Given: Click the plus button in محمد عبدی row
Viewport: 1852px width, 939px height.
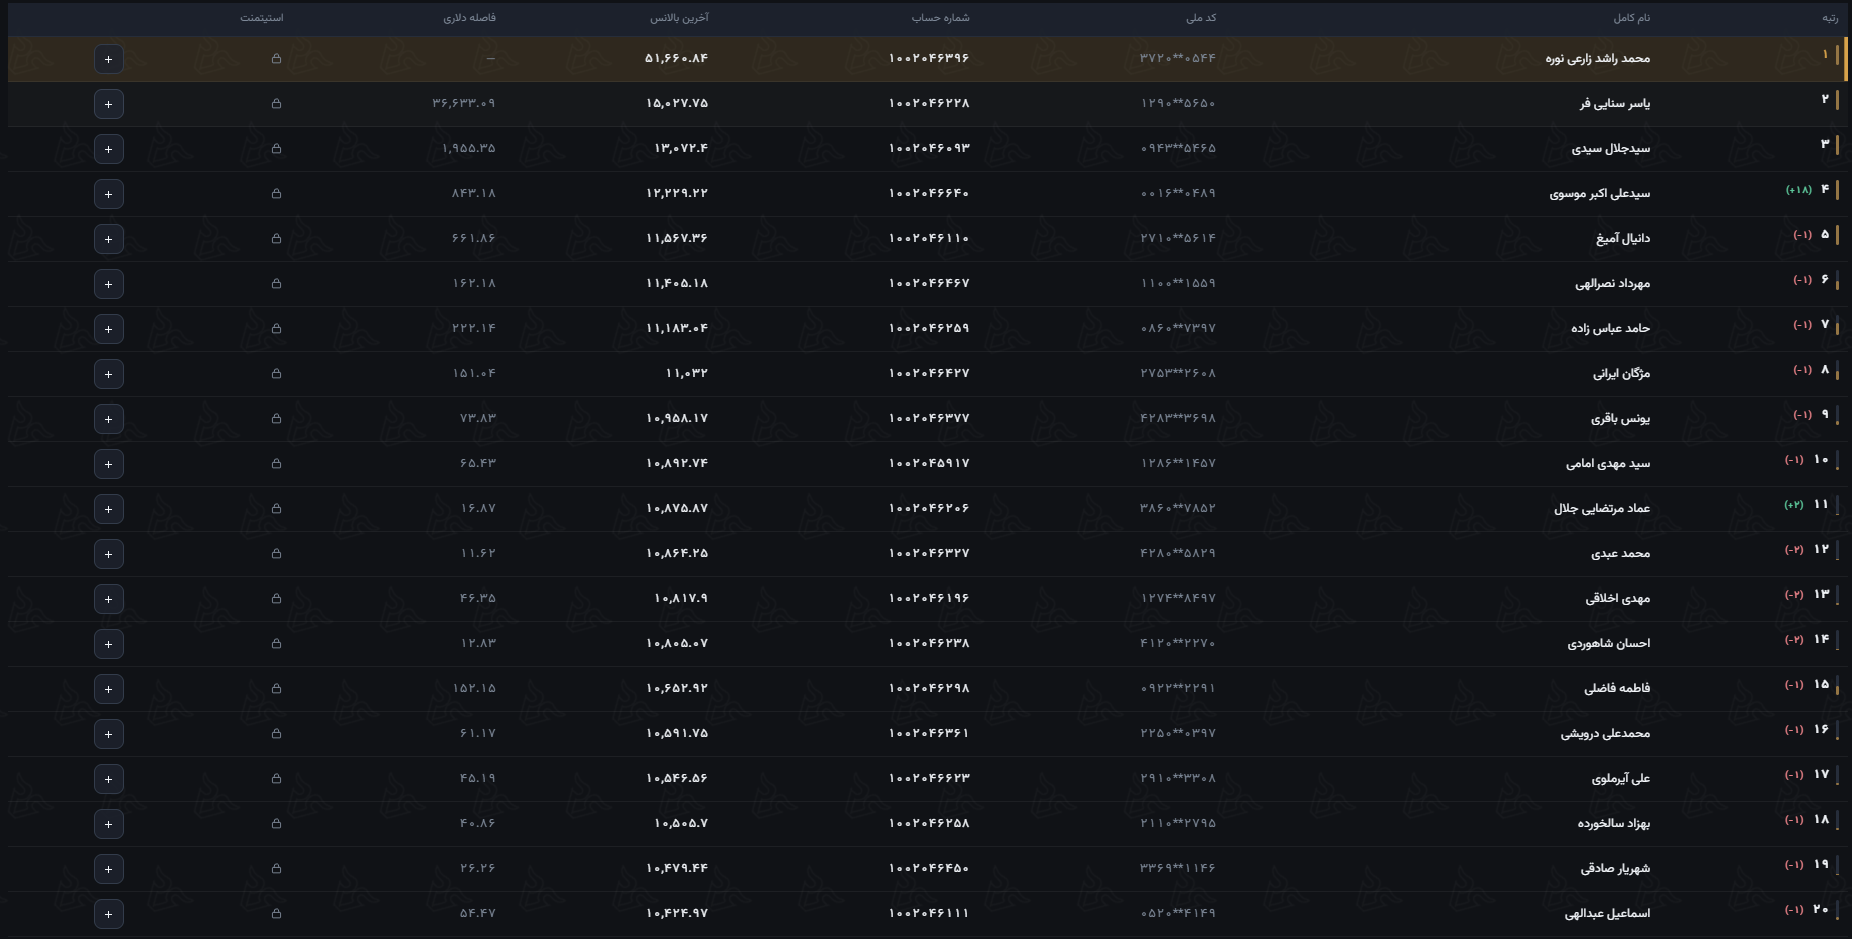Looking at the screenshot, I should (109, 554).
